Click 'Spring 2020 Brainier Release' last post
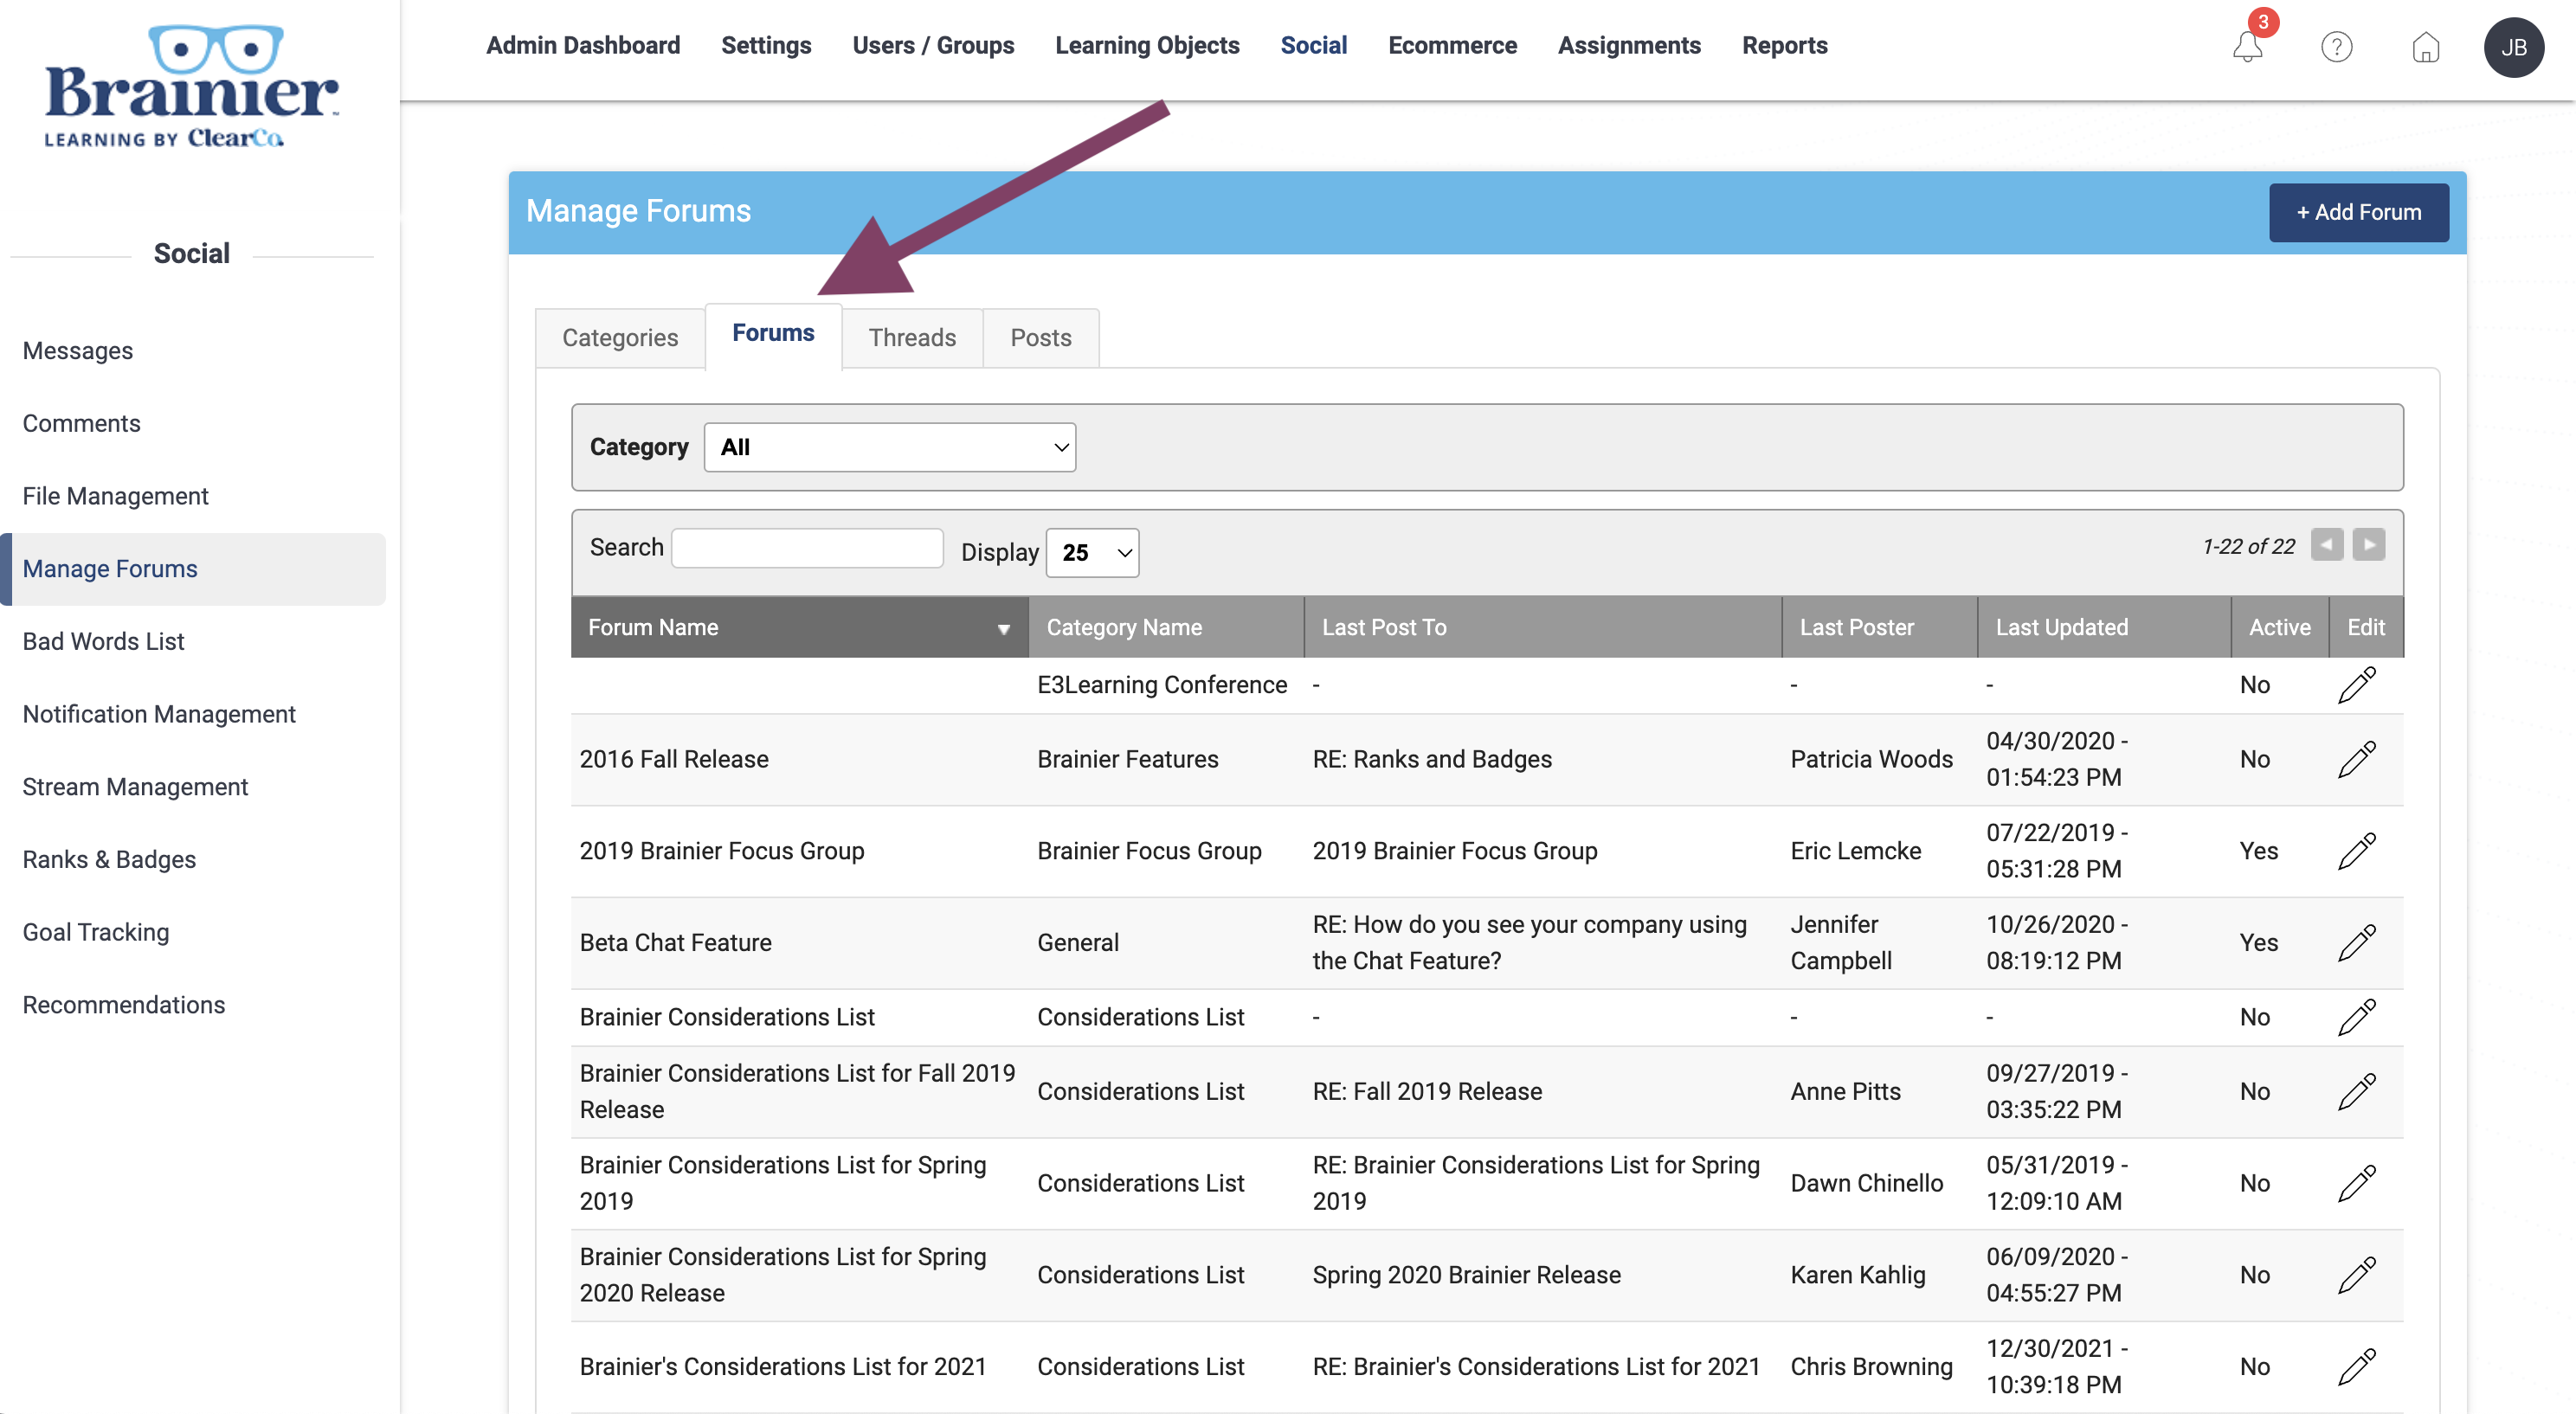 [x=1466, y=1275]
